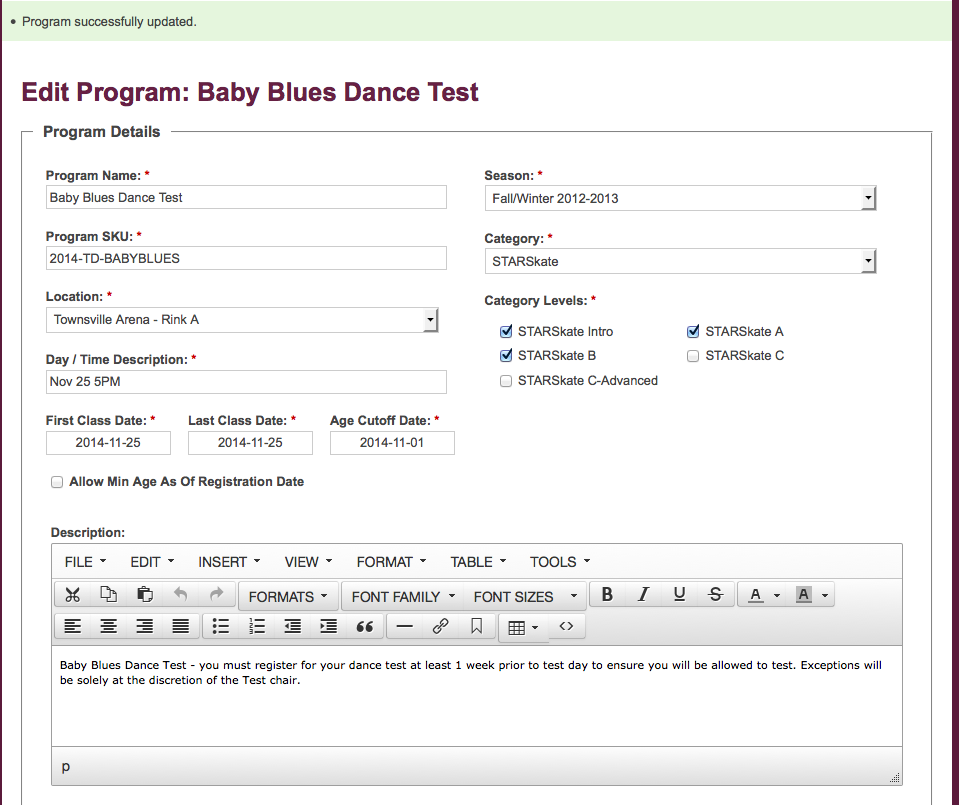Apply the background highlight color

tap(804, 595)
